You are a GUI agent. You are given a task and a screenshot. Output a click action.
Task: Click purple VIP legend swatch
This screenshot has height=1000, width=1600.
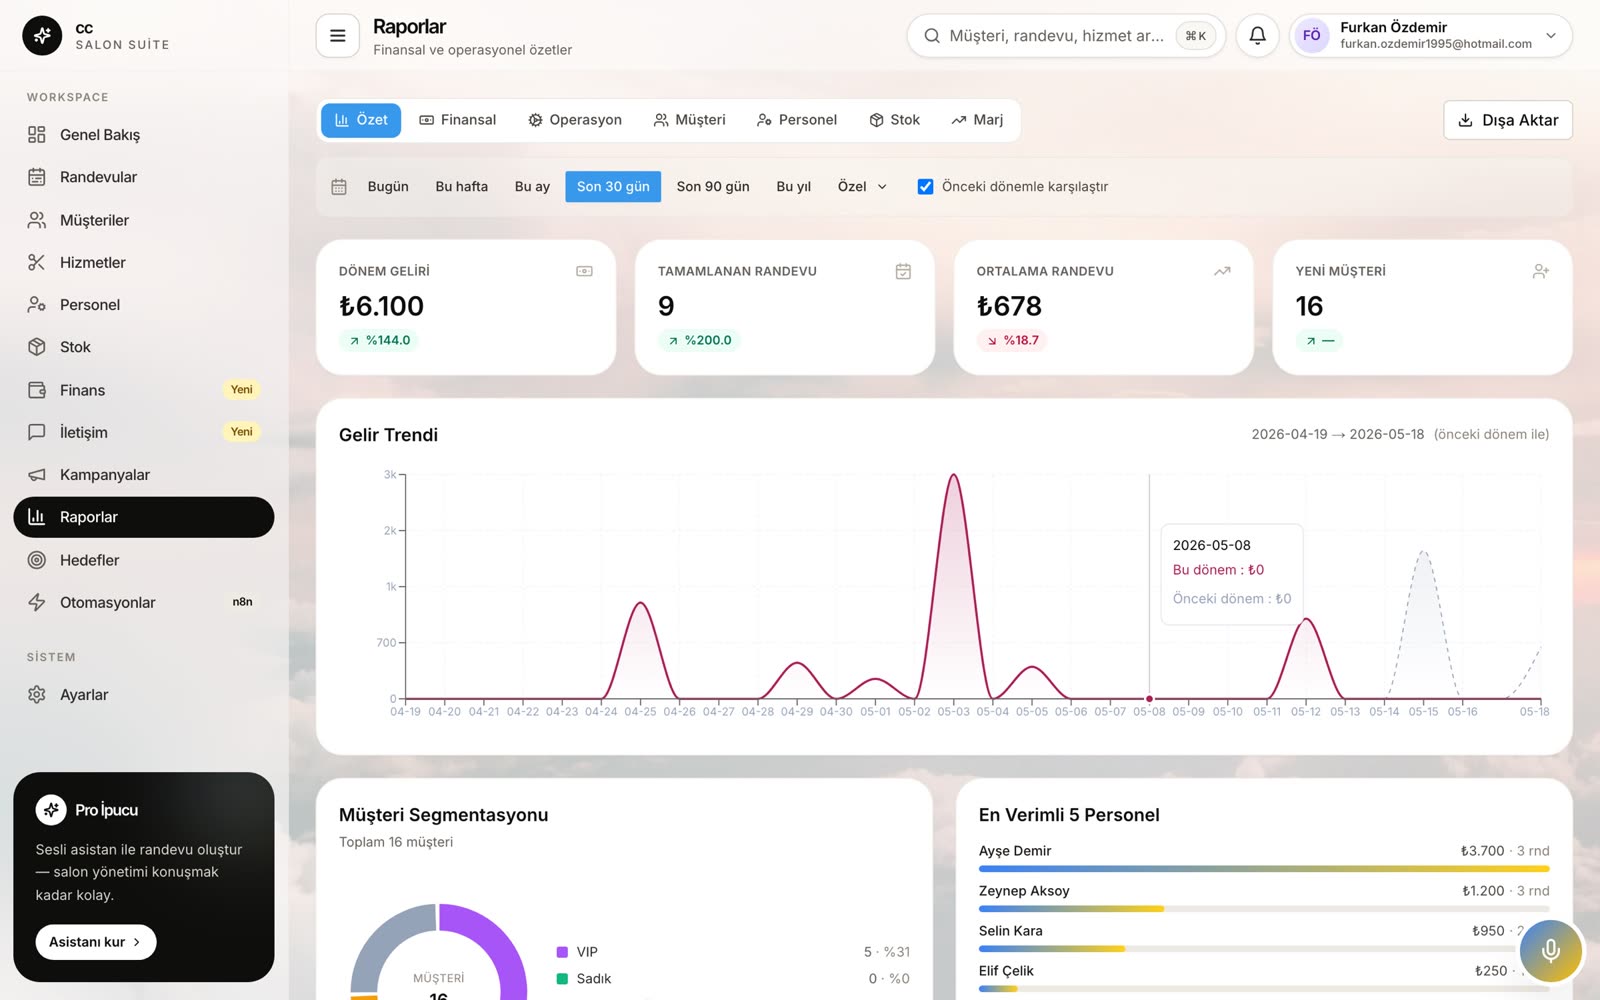[x=562, y=952]
